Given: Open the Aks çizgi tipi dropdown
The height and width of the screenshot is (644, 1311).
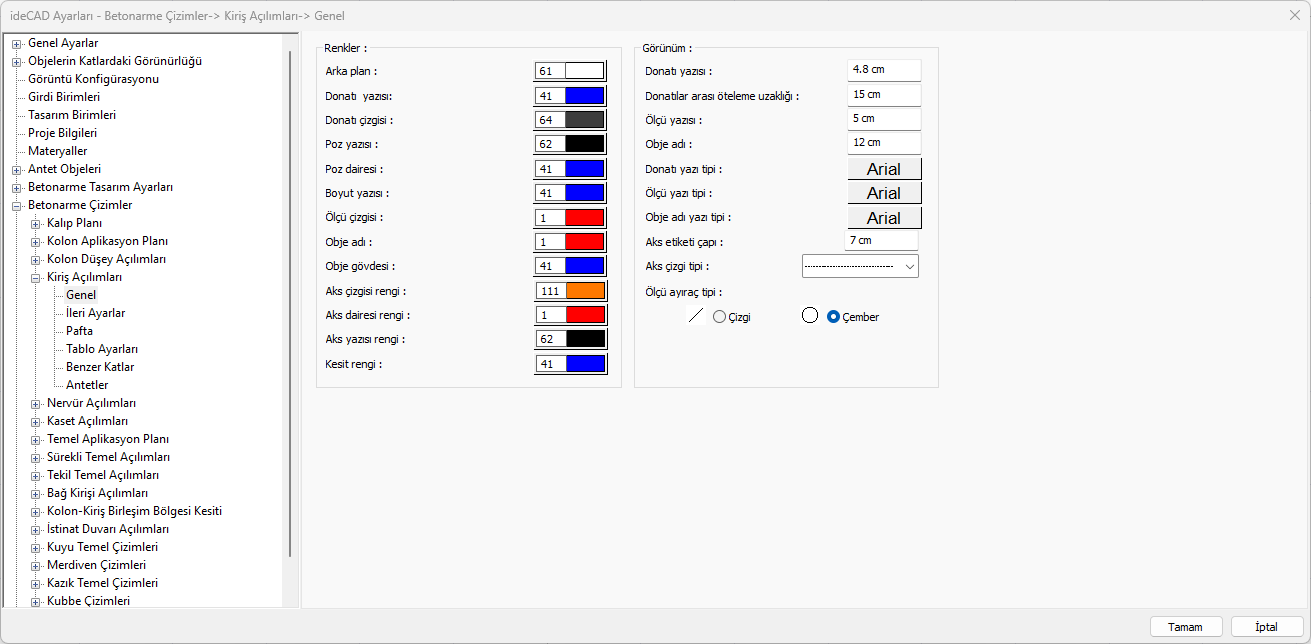Looking at the screenshot, I should tap(860, 266).
